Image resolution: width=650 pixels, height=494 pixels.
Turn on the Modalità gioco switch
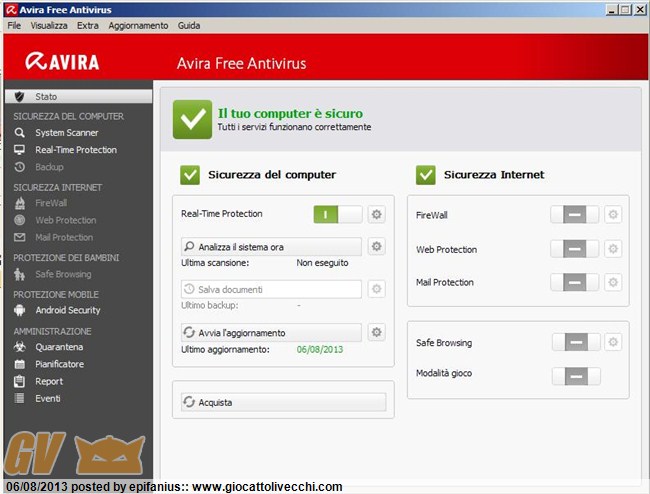[574, 376]
